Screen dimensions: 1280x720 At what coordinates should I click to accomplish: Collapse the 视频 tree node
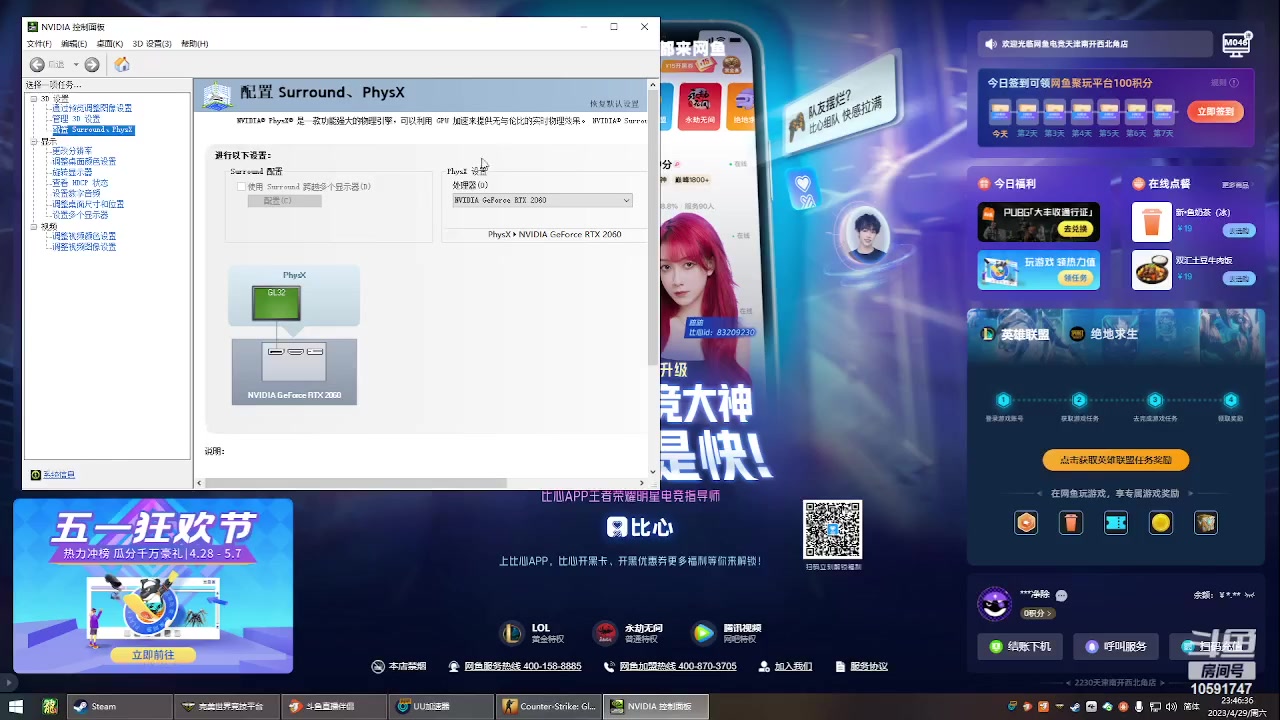(33, 227)
